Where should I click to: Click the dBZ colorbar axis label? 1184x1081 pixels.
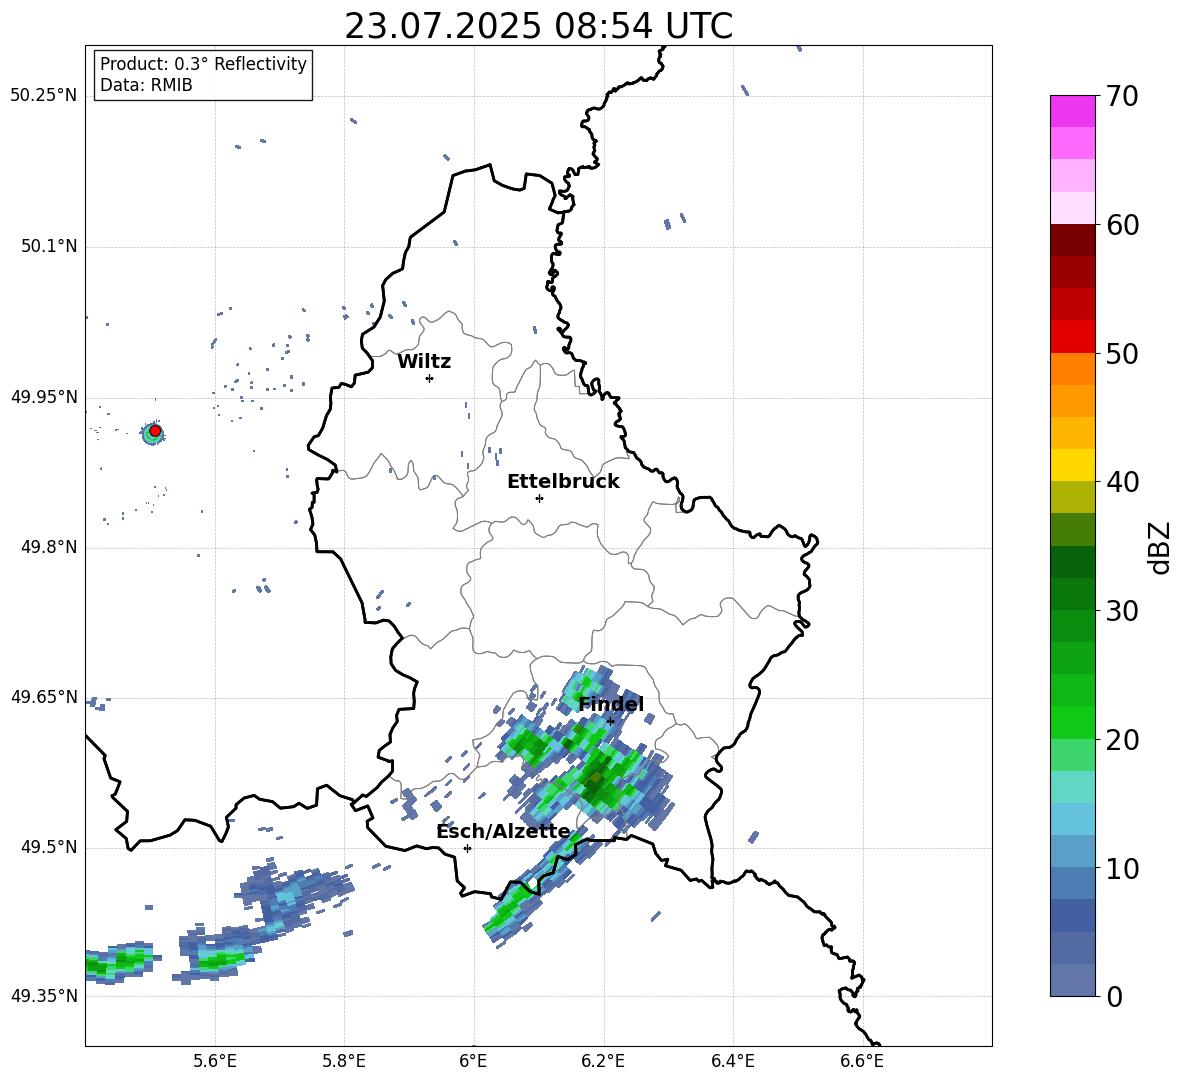point(1160,547)
